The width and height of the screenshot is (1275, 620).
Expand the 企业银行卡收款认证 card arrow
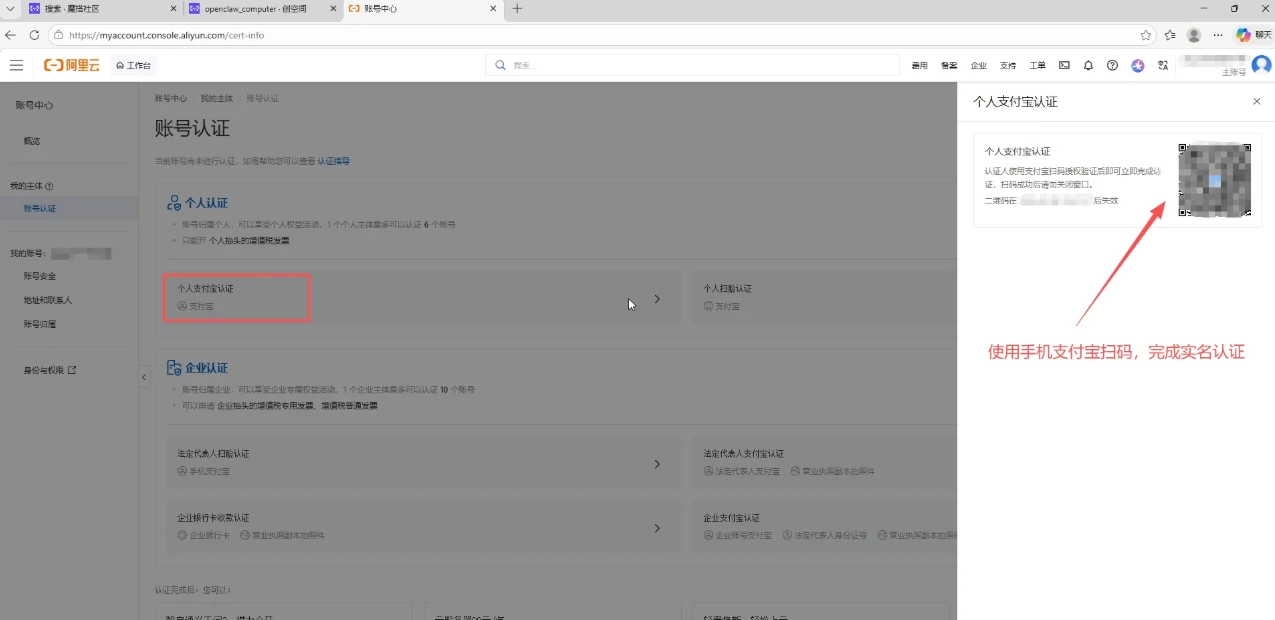(x=657, y=528)
